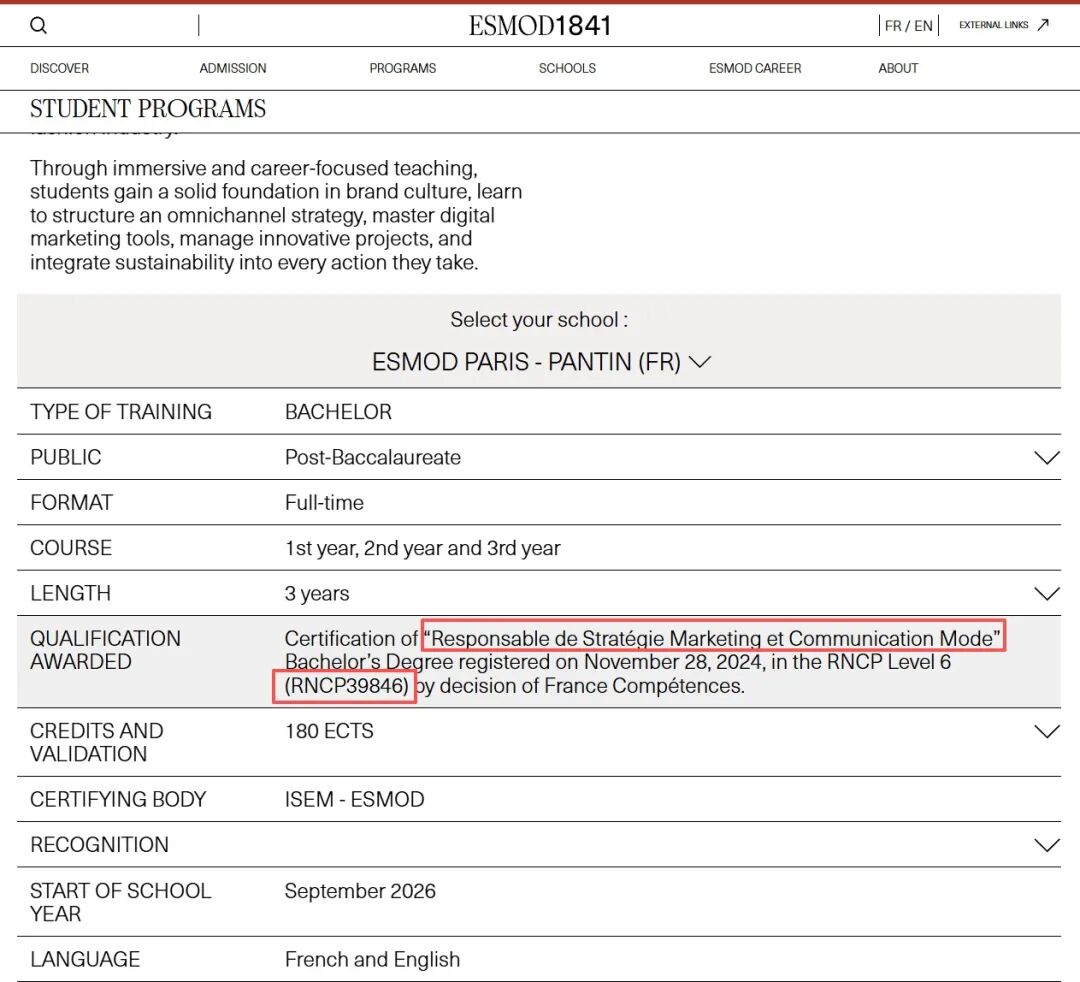1080x982 pixels.
Task: Click the External Links arrow icon
Action: 1043,25
